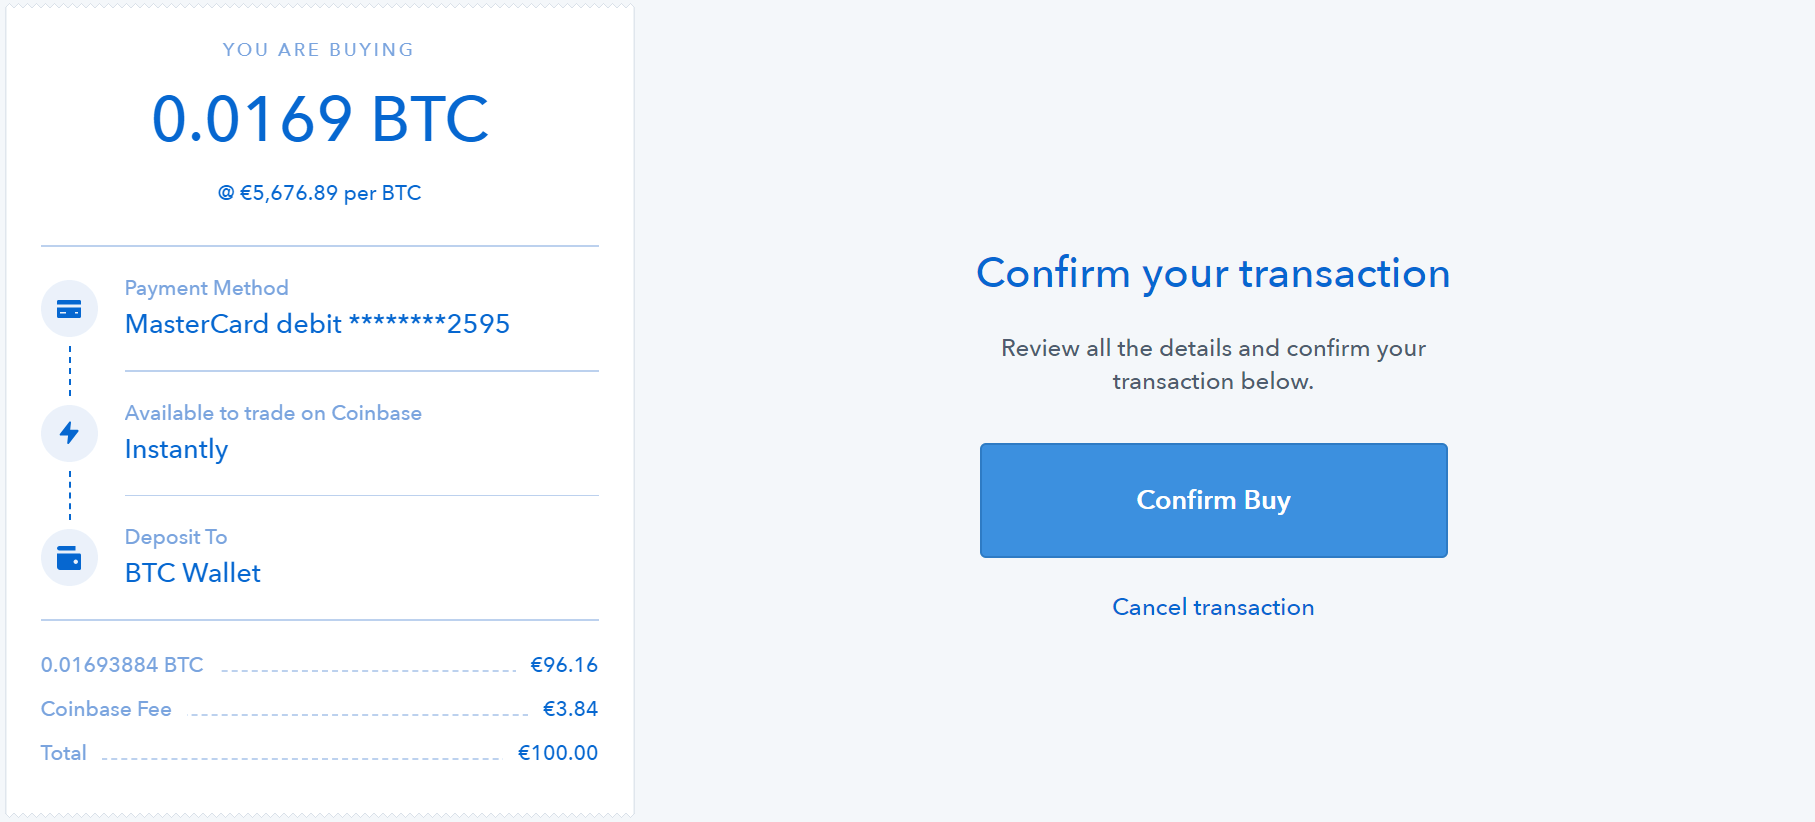Click the lightning bolt availability icon
Screen dimensions: 1815x822
[x=69, y=433]
